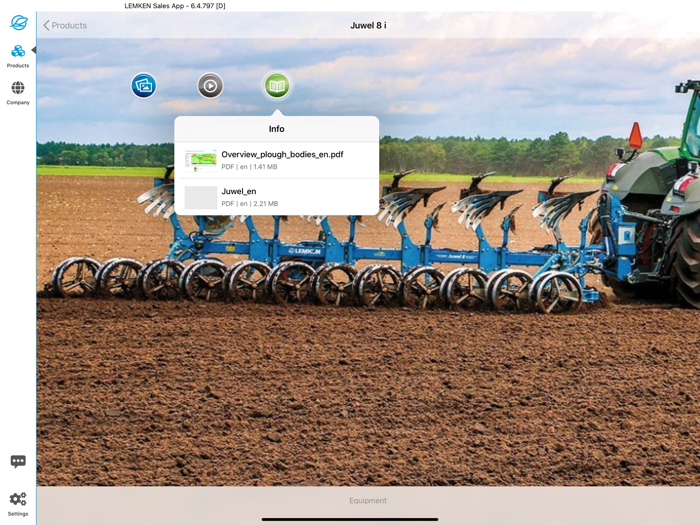700x525 pixels.
Task: Collapse sidebar using the small arrow handle
Action: [x=33, y=50]
